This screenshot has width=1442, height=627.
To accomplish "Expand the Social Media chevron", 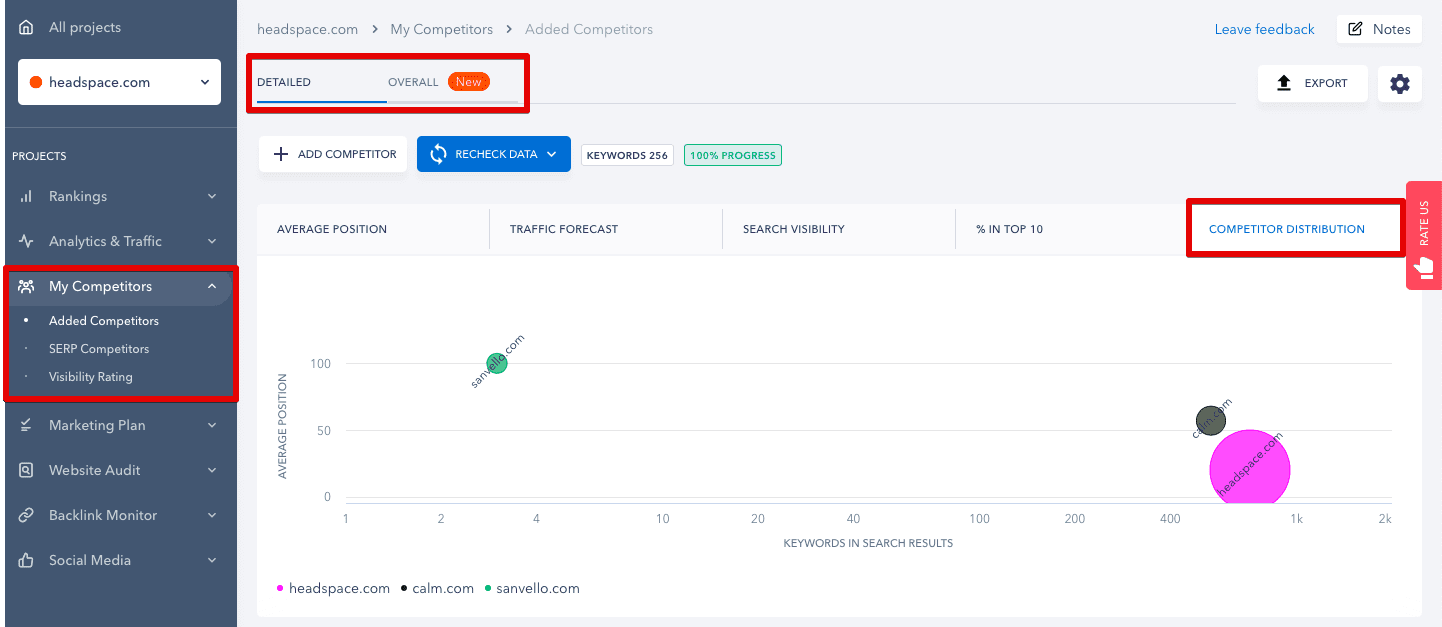I will tap(212, 560).
